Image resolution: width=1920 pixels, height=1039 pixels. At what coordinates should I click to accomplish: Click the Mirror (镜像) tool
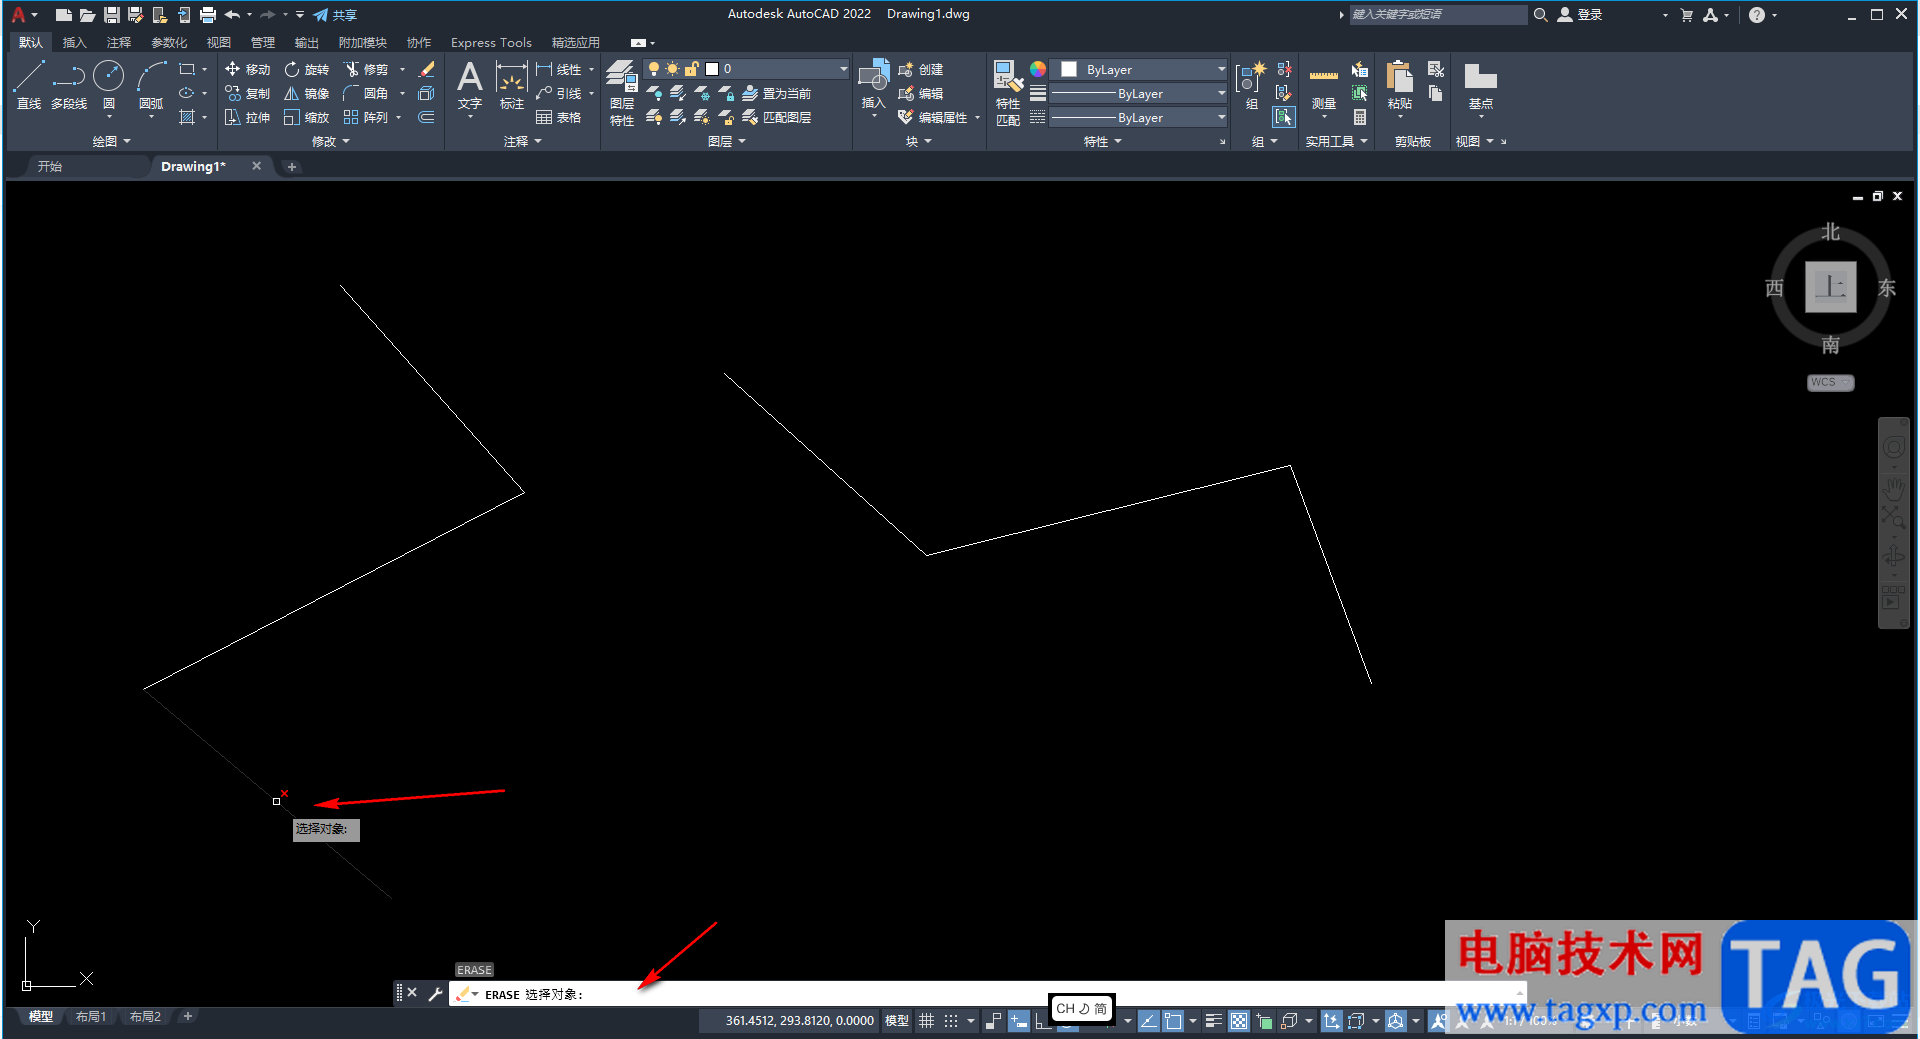tap(306, 93)
